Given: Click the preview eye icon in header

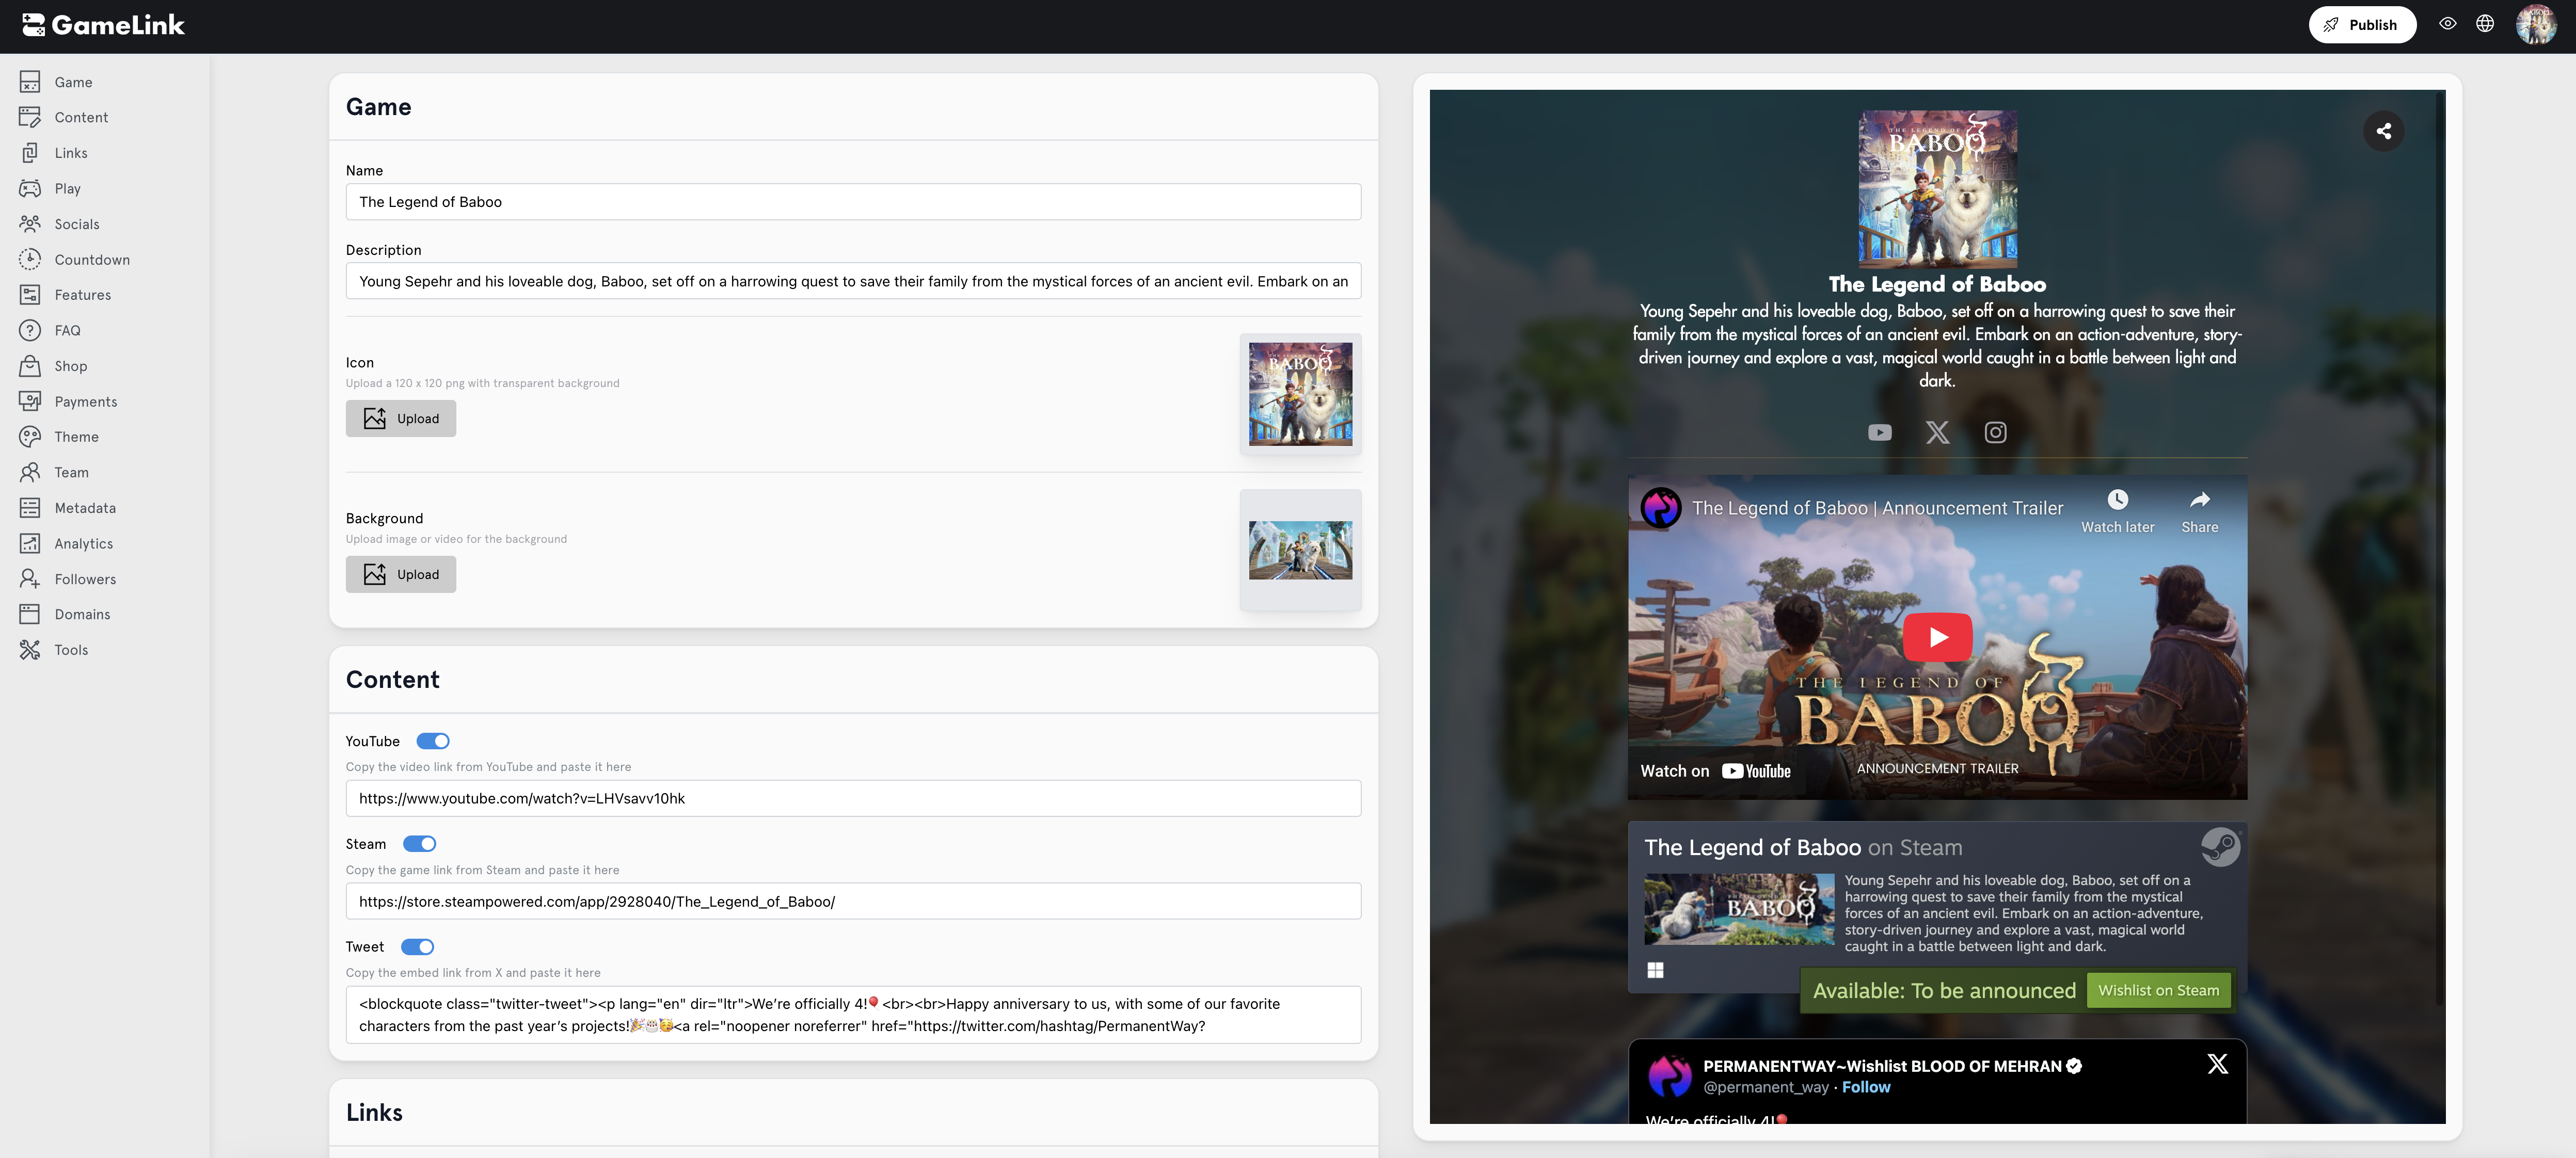Looking at the screenshot, I should coord(2447,24).
